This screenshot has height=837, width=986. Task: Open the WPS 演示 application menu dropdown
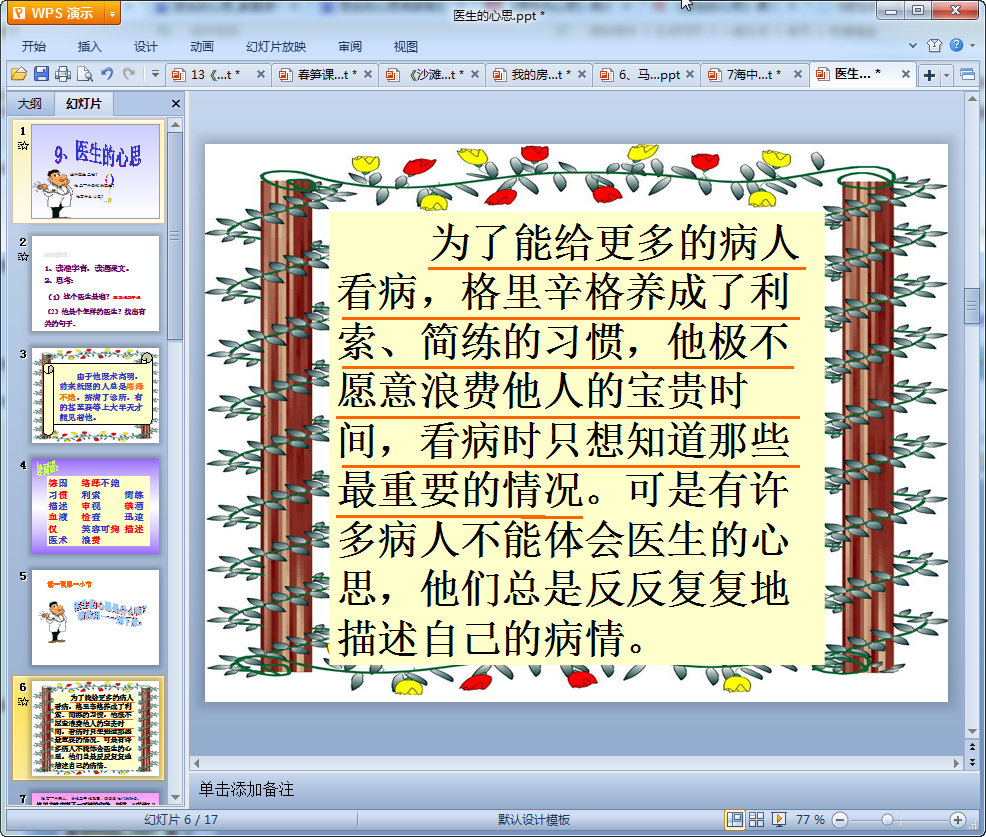(x=113, y=13)
